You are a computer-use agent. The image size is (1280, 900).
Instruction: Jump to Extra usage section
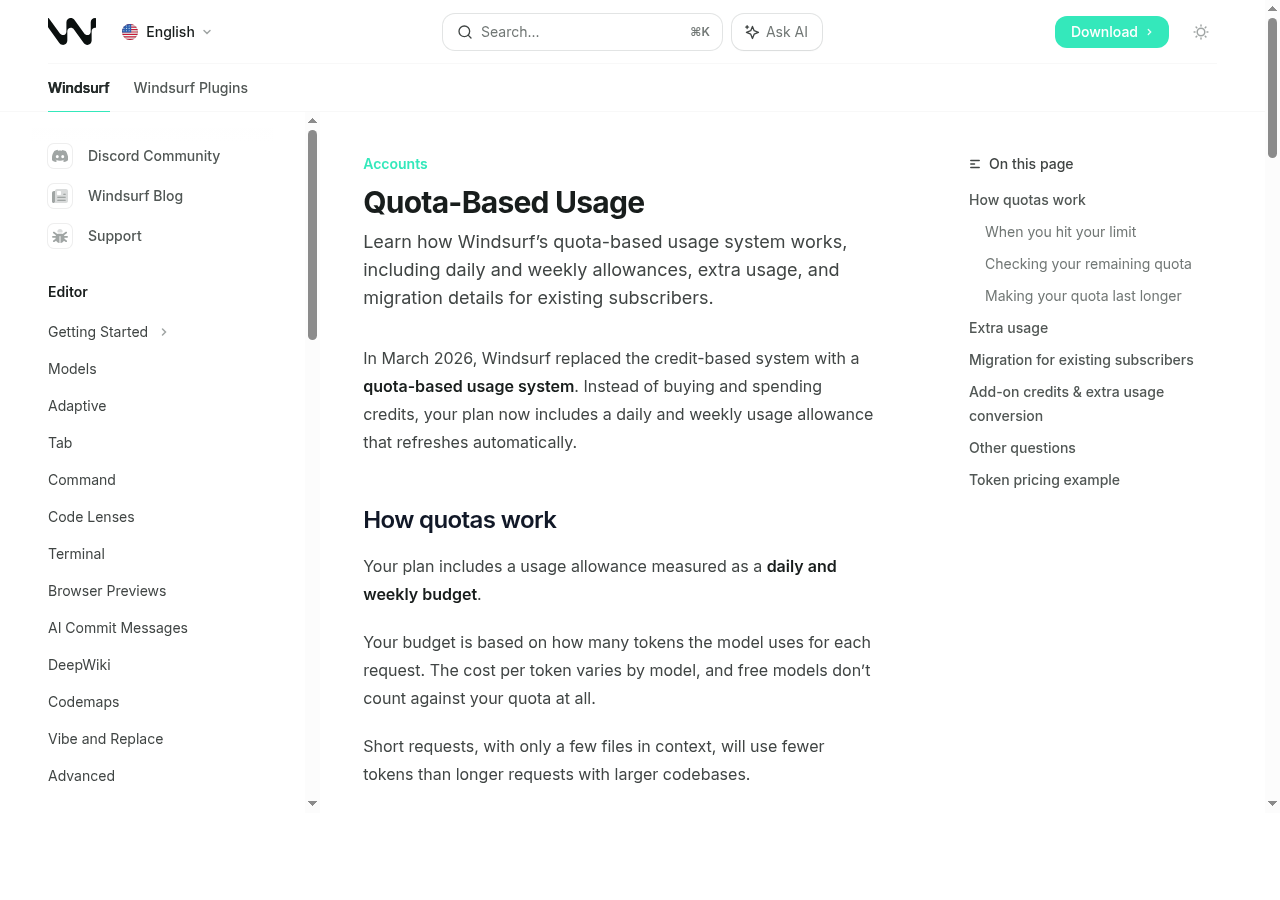(1008, 328)
